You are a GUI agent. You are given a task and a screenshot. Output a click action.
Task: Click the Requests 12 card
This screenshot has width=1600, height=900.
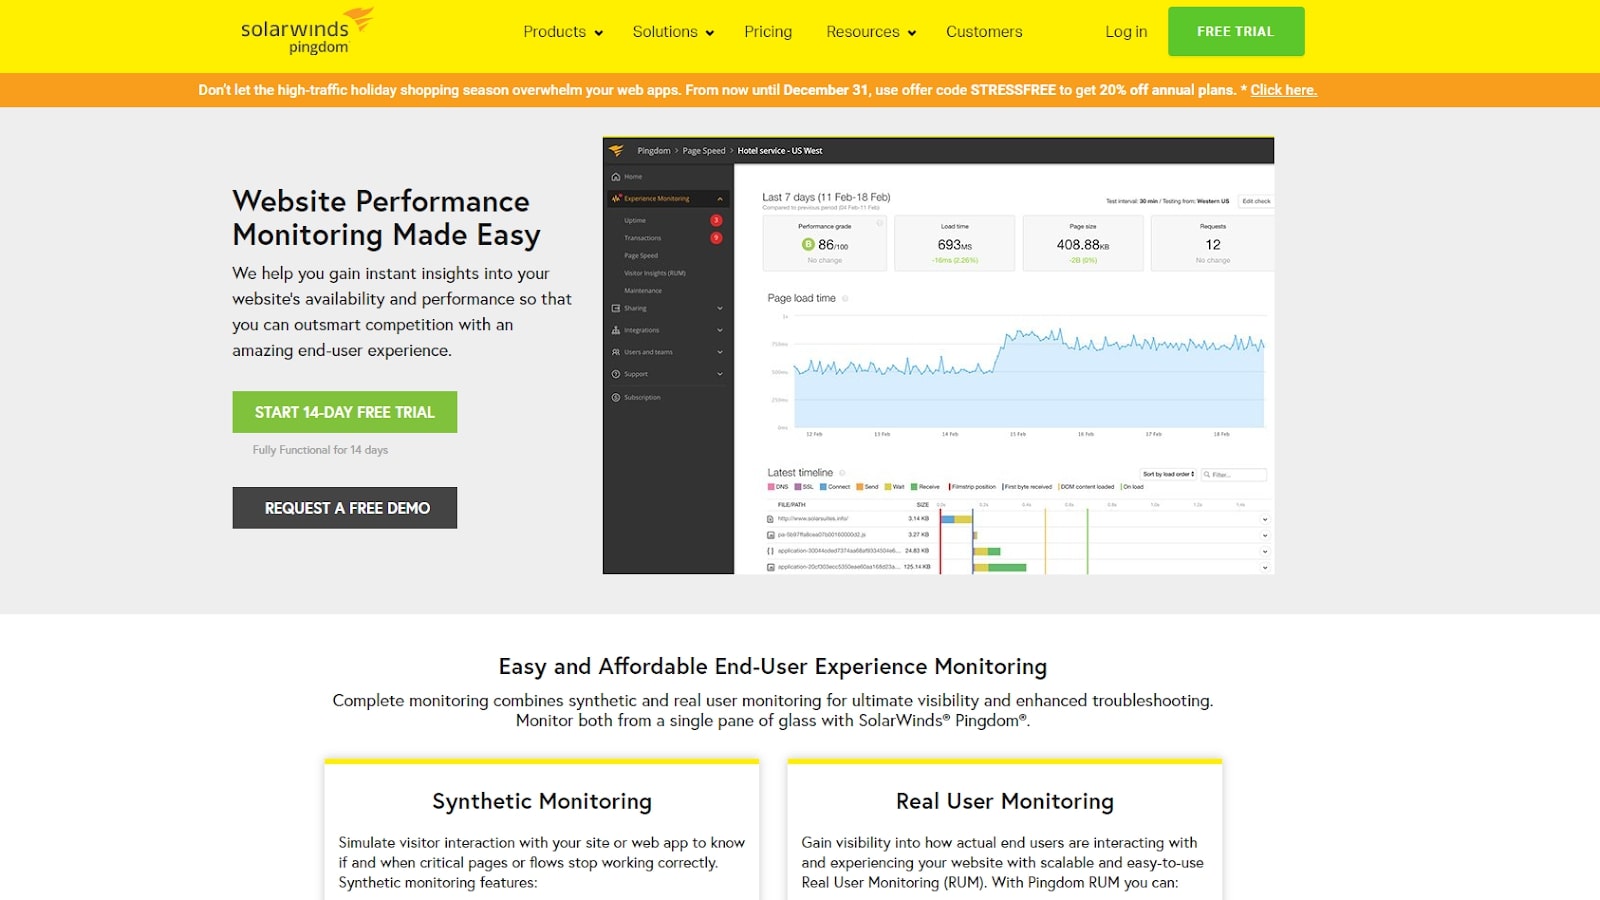[x=1213, y=243]
